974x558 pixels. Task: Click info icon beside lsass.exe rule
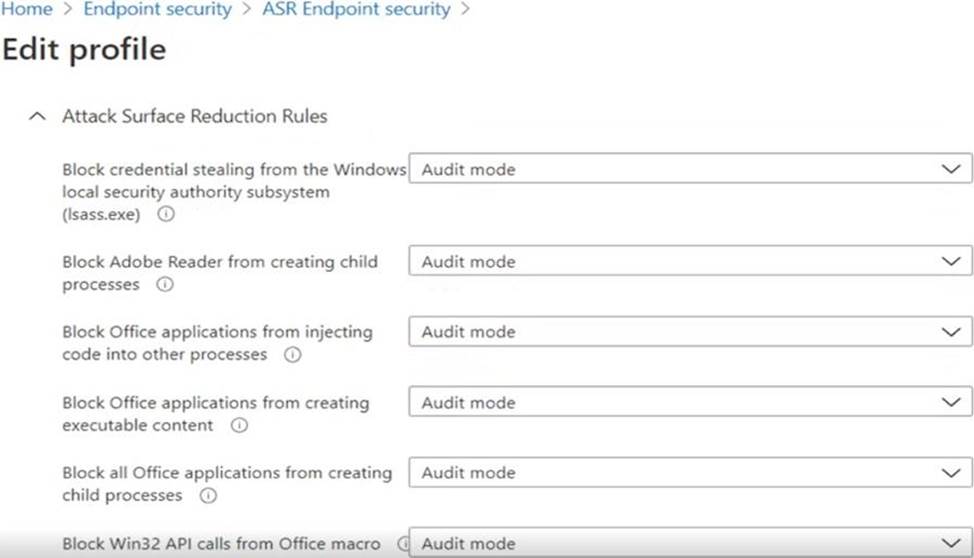pos(166,214)
